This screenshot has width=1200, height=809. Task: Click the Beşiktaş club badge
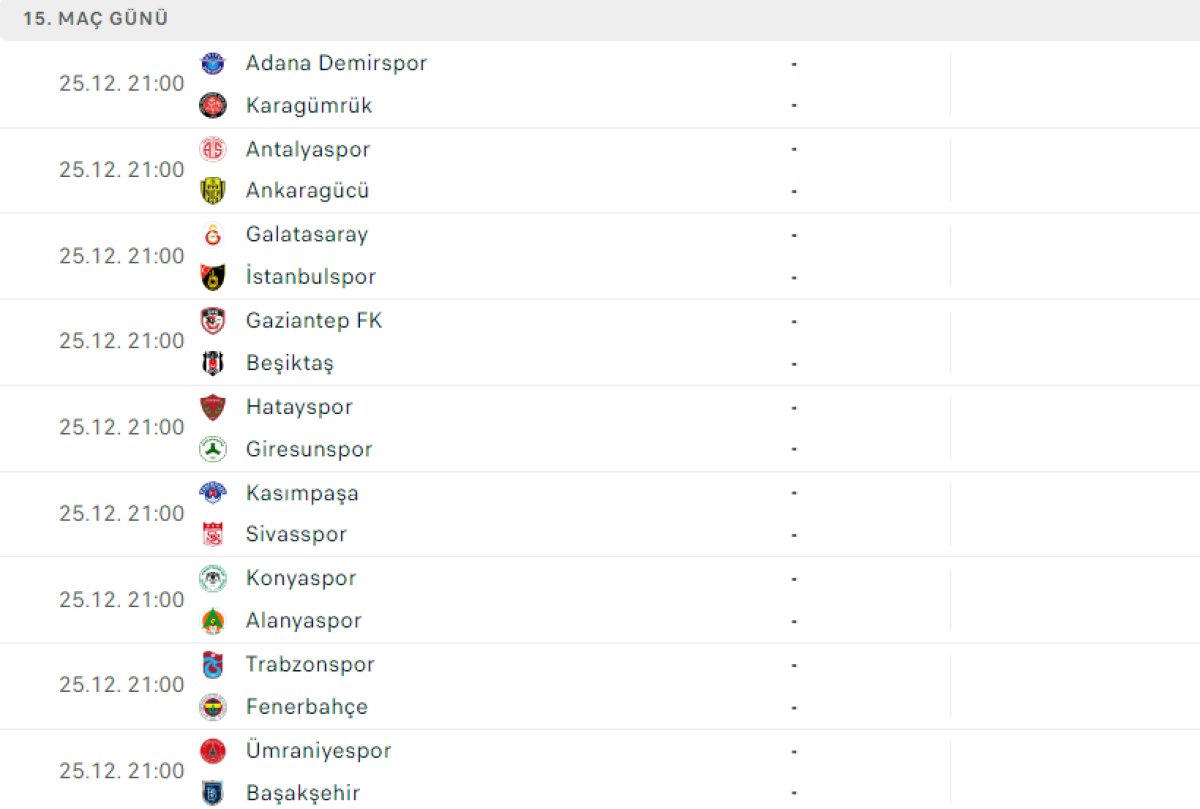coord(213,362)
